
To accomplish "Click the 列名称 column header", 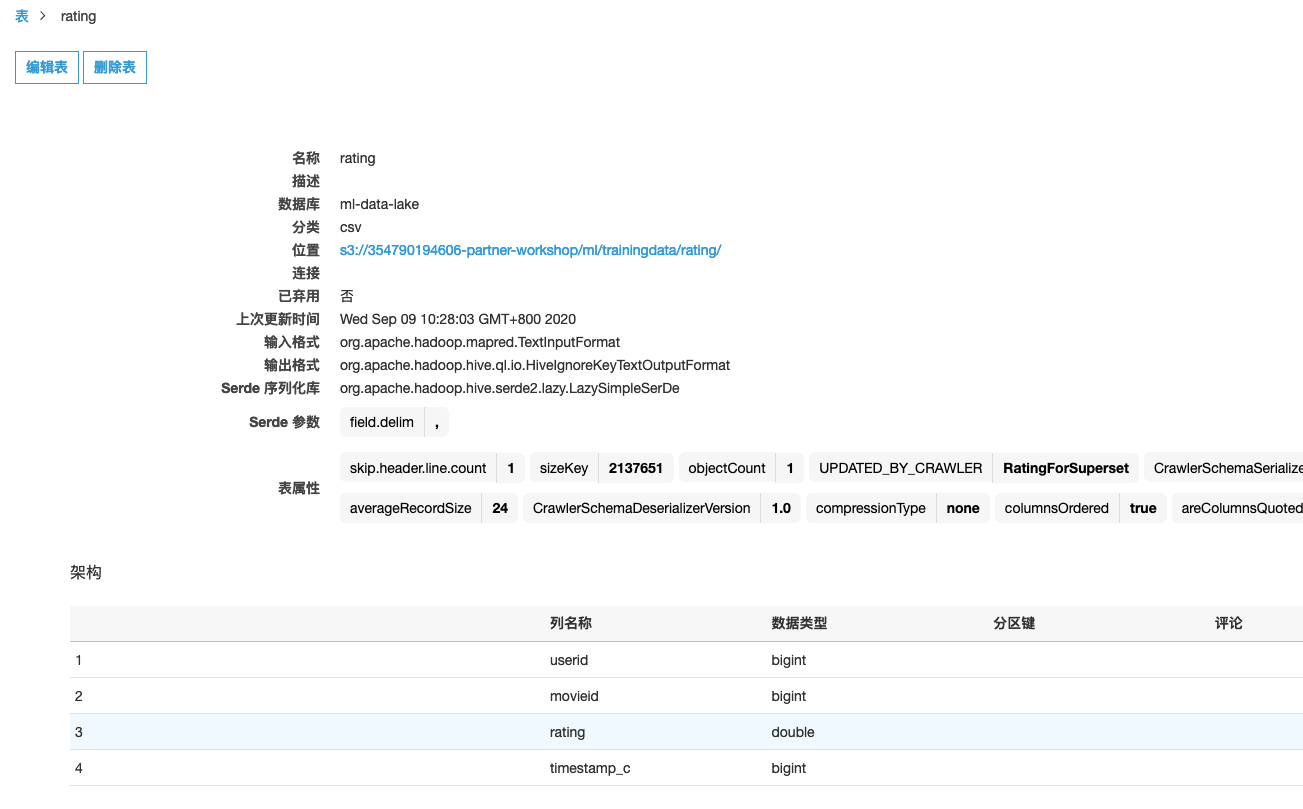I will pyautogui.click(x=571, y=623).
